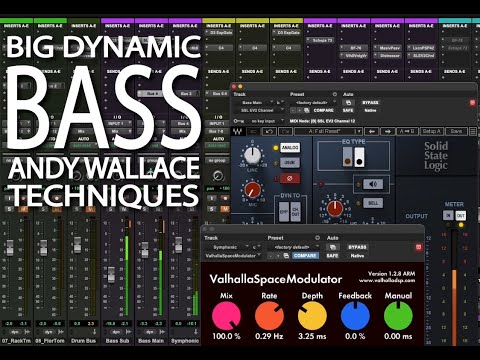Click COMPARE in the SSL plugin window

(323, 110)
